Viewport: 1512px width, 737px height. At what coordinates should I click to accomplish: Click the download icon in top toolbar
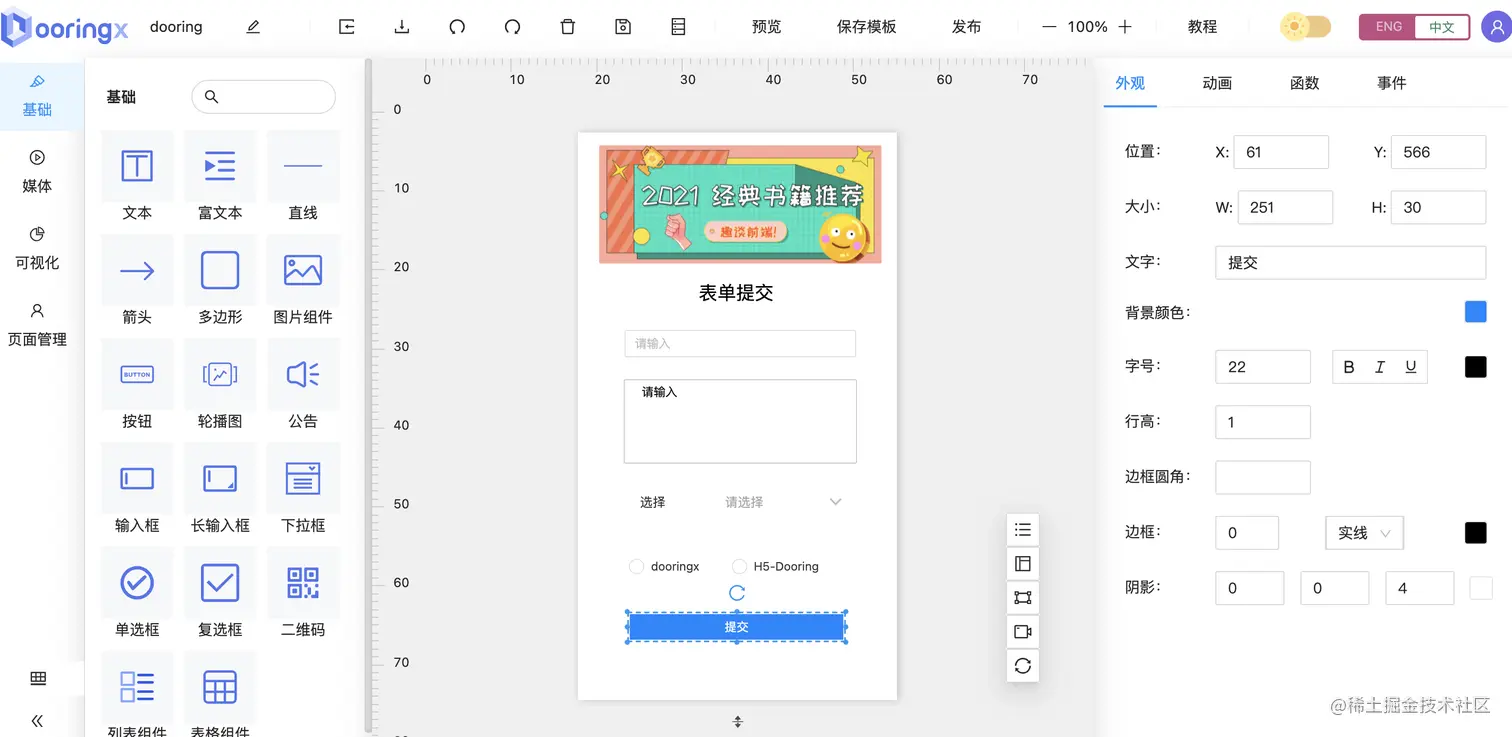402,27
